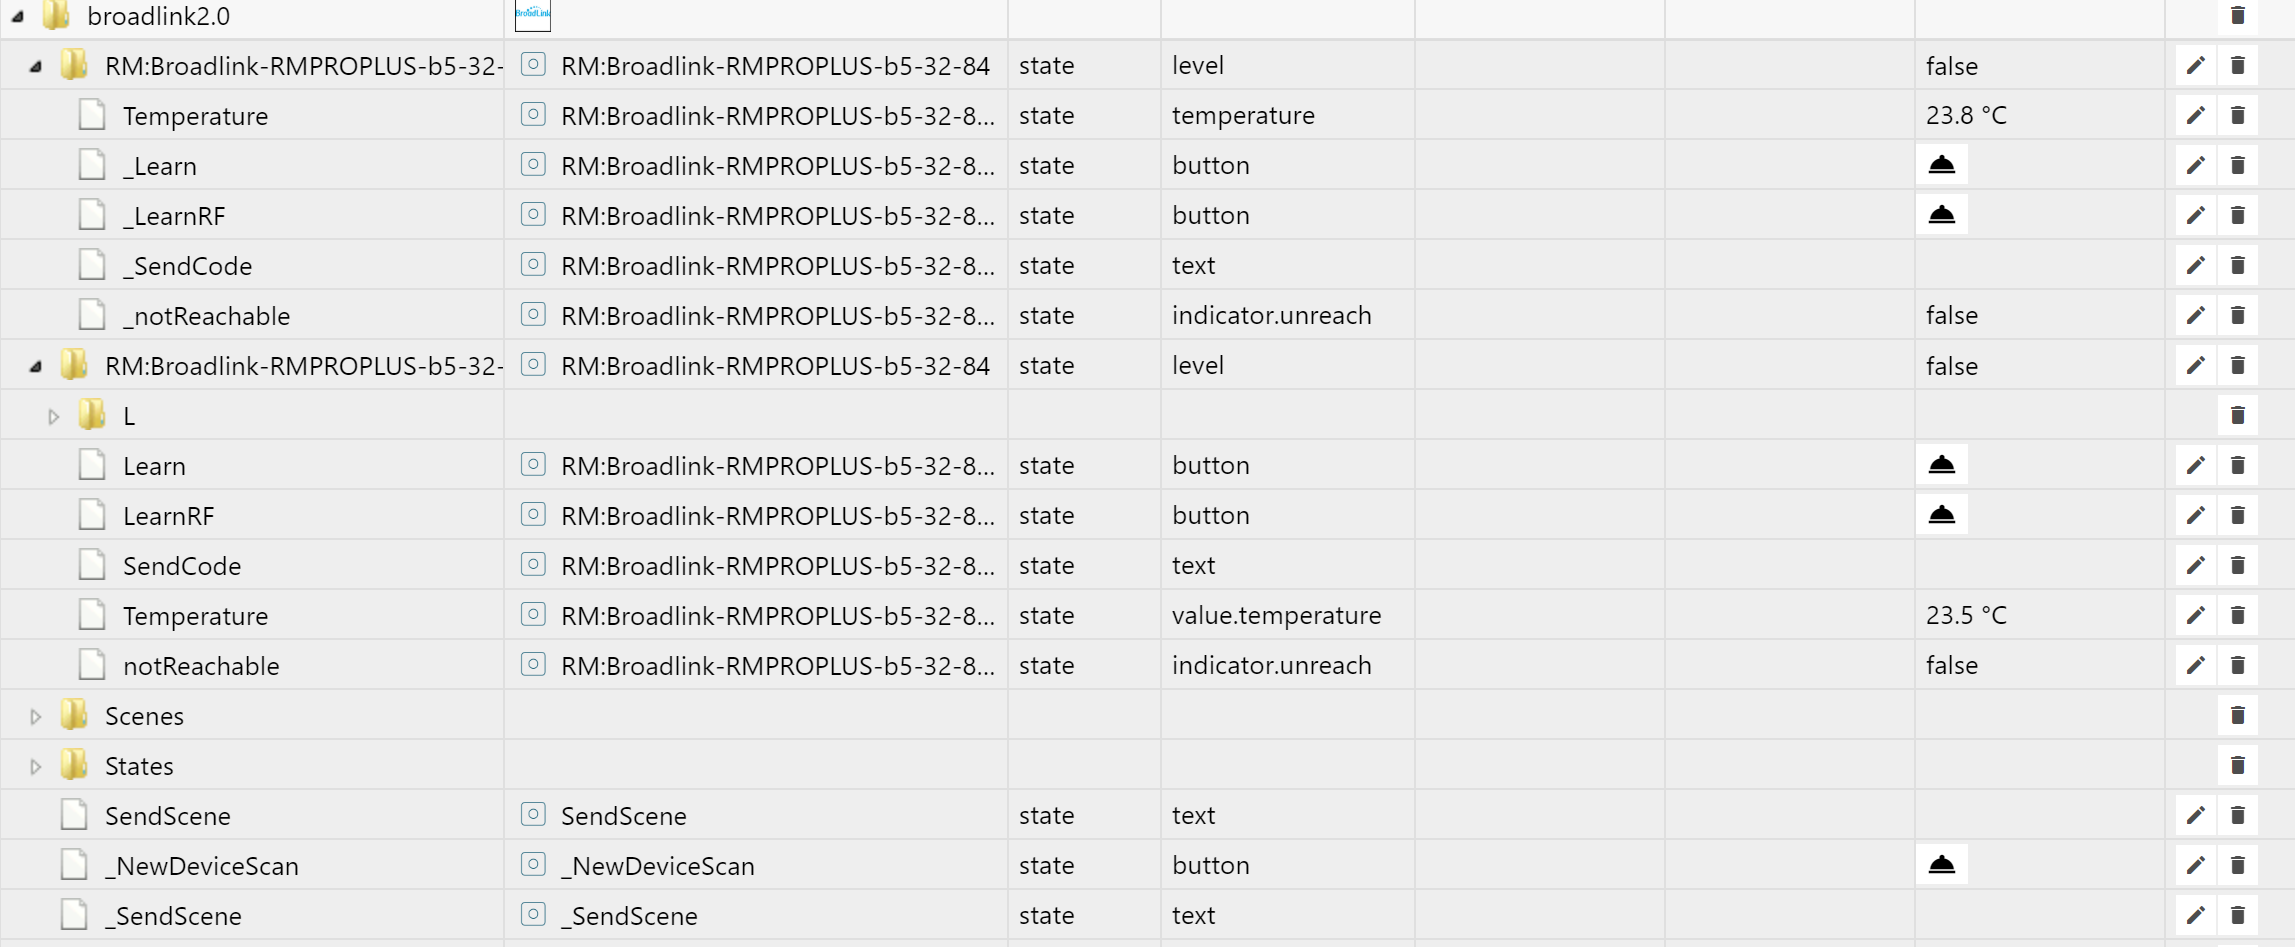The image size is (2295, 947).
Task: Edit the _SendCode state with pencil
Action: pyautogui.click(x=2195, y=265)
